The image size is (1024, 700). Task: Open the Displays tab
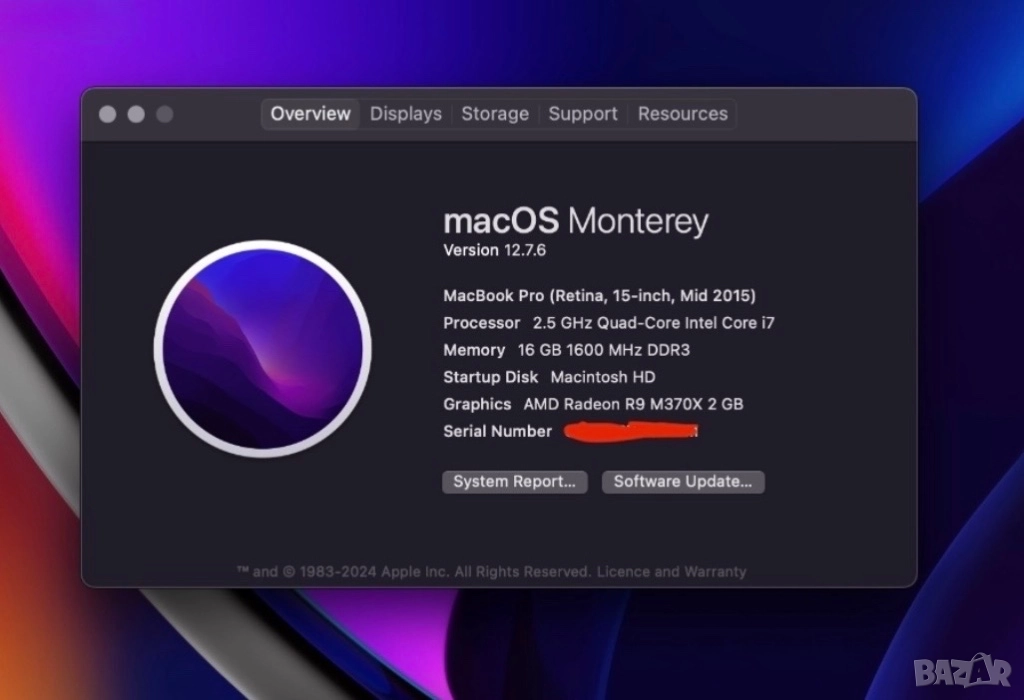(x=405, y=114)
